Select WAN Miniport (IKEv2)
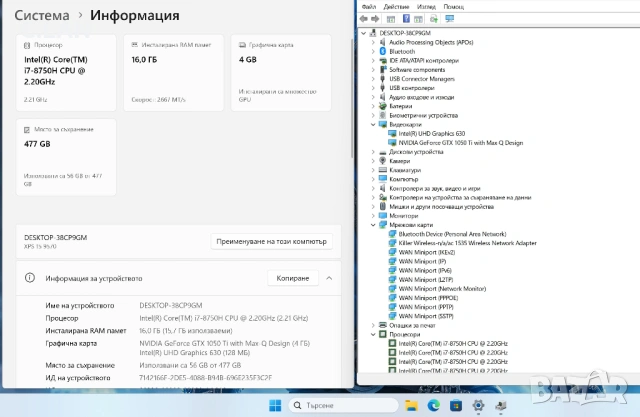640x417 pixels. coord(427,252)
